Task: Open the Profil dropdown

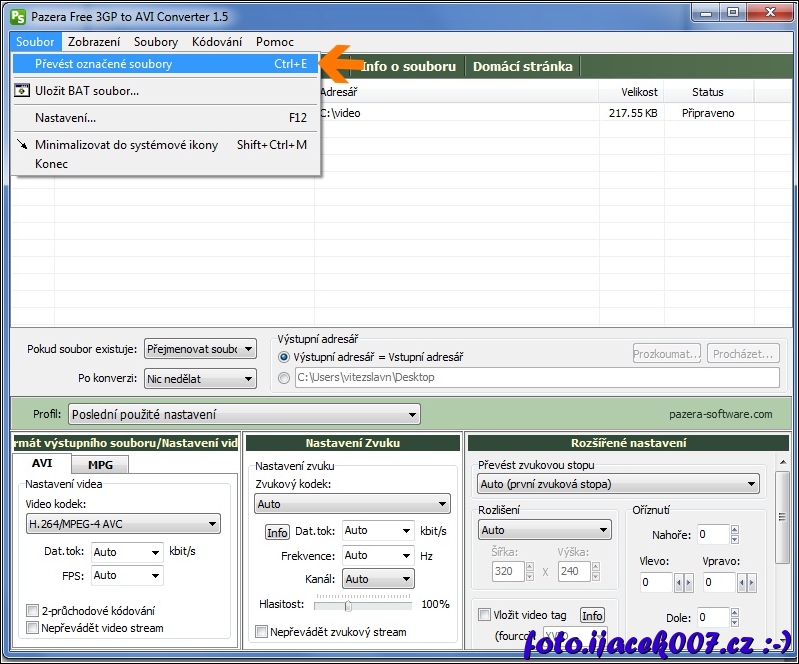Action: [244, 414]
